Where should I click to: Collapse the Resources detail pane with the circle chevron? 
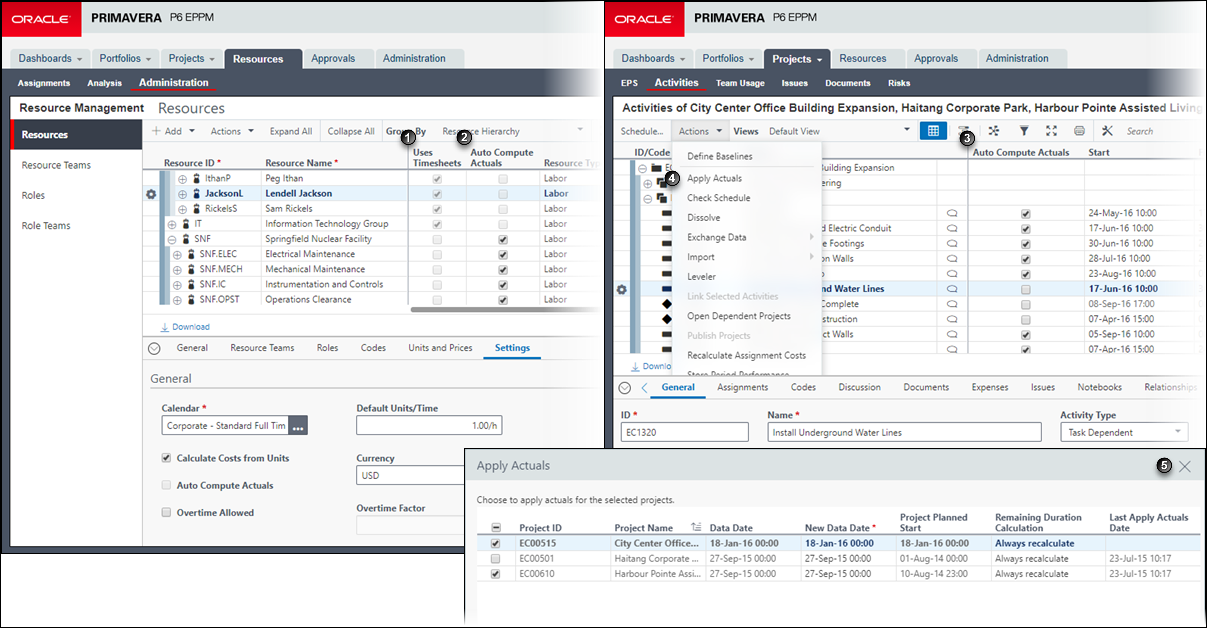[154, 348]
